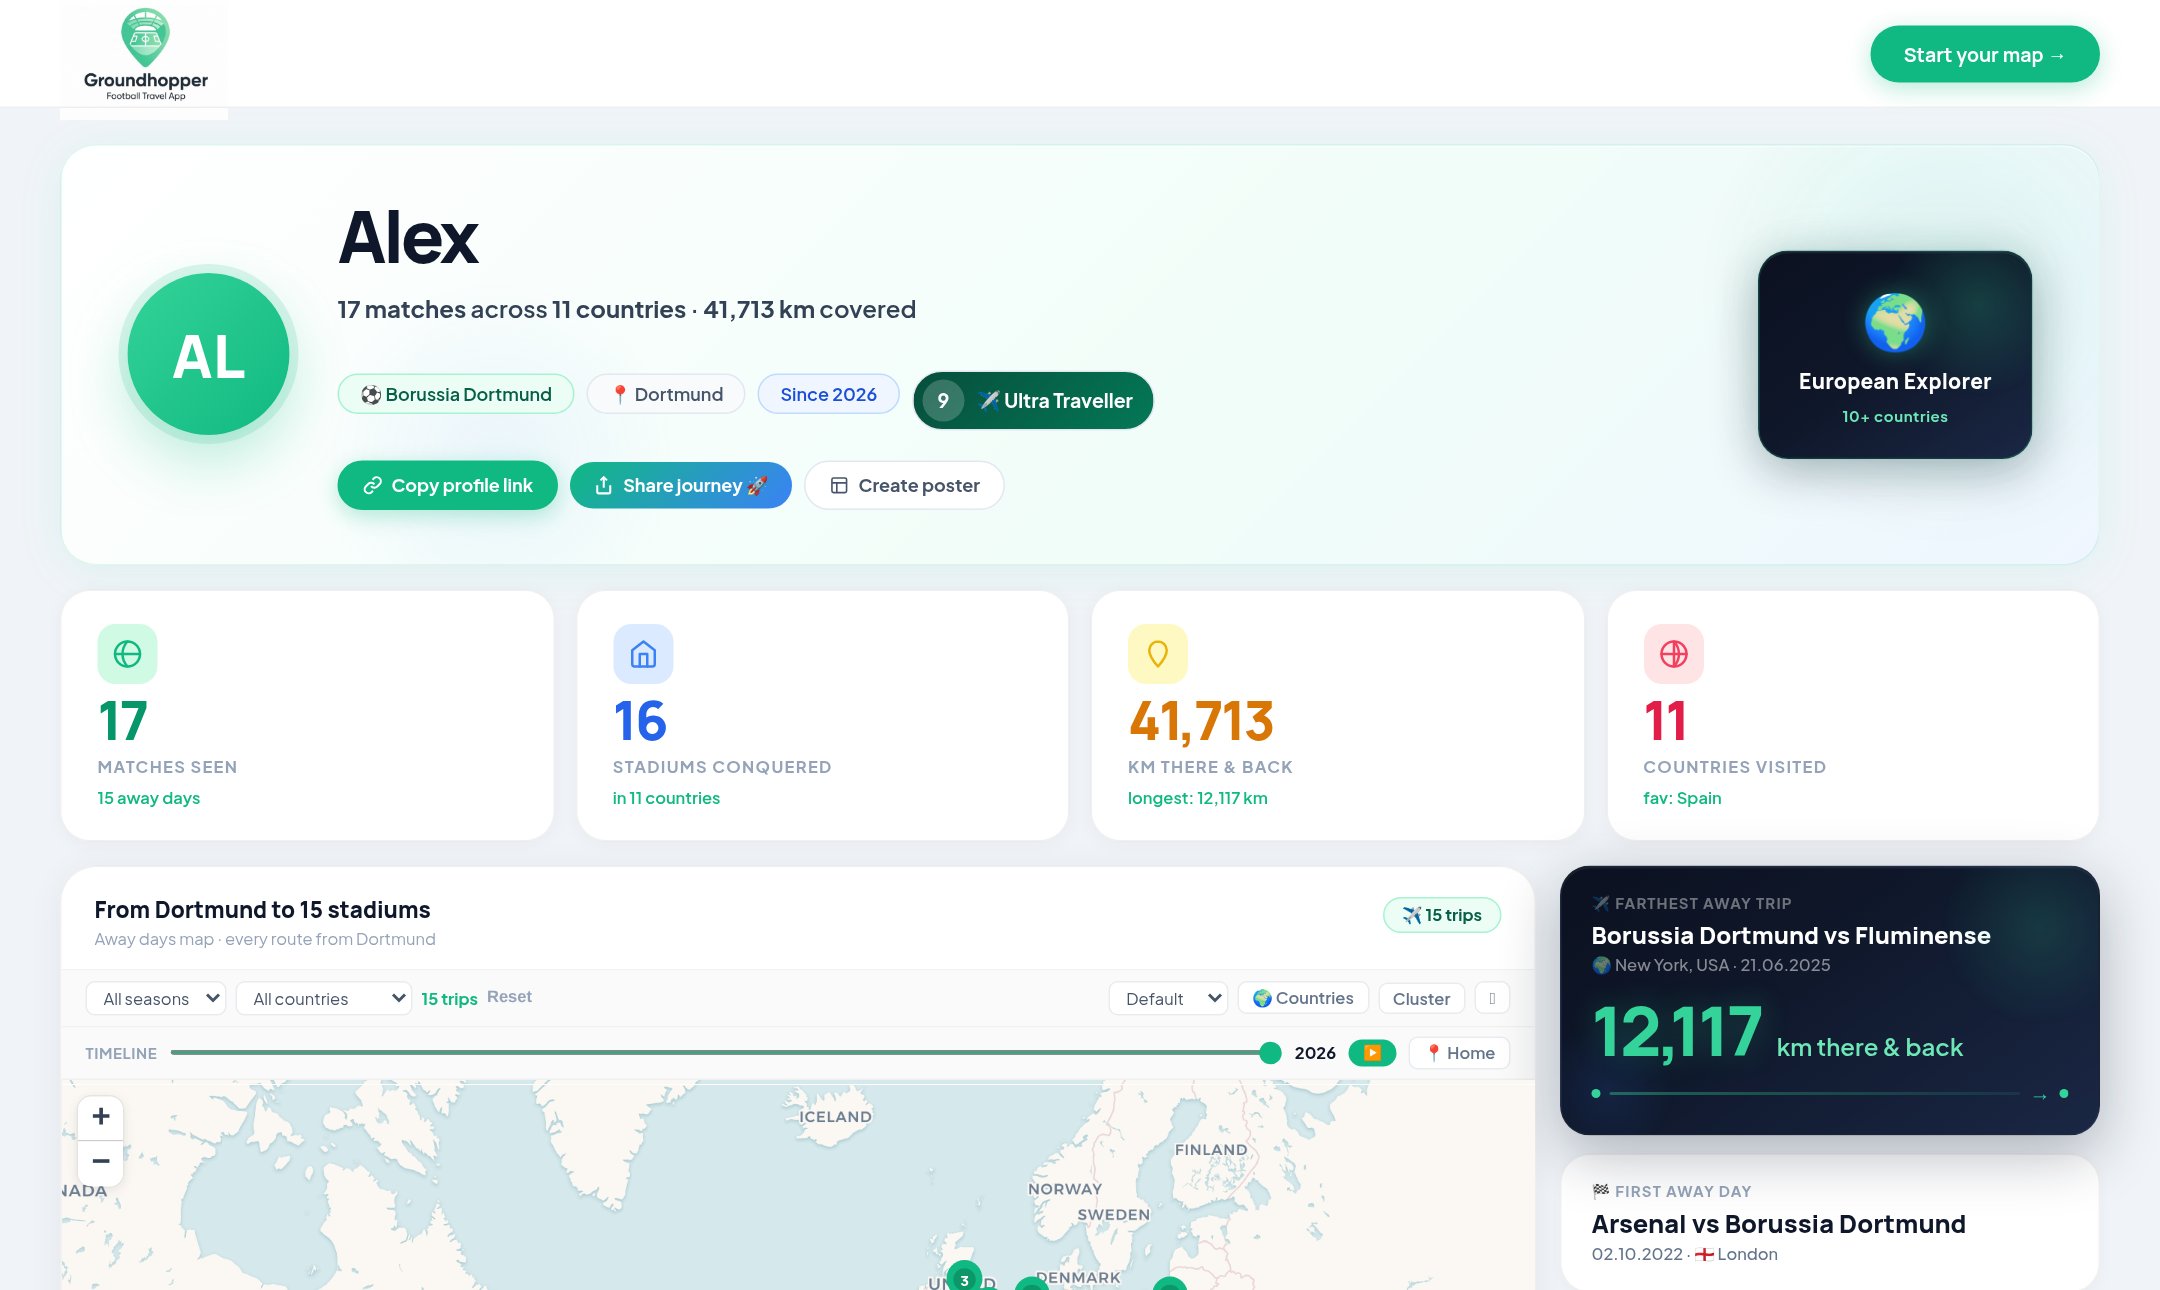Click Borussia Dortmund vs Fluminense title
This screenshot has width=2160, height=1290.
click(1790, 936)
